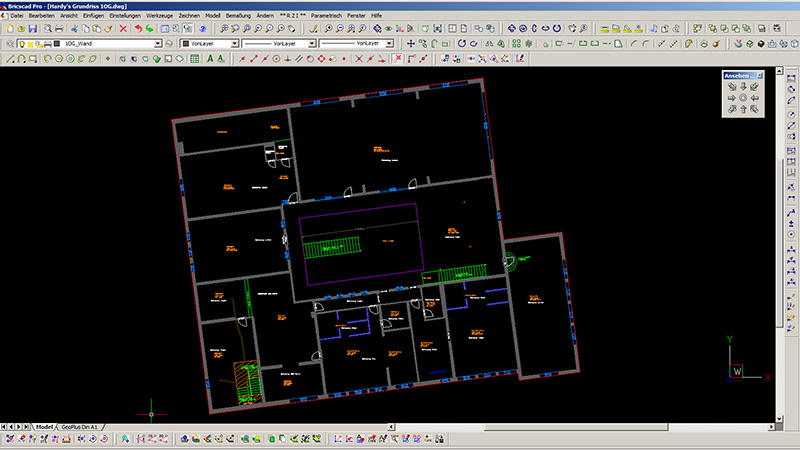Cut selection with the scissors icon
Viewport: 800px width, 450px height.
[74, 29]
